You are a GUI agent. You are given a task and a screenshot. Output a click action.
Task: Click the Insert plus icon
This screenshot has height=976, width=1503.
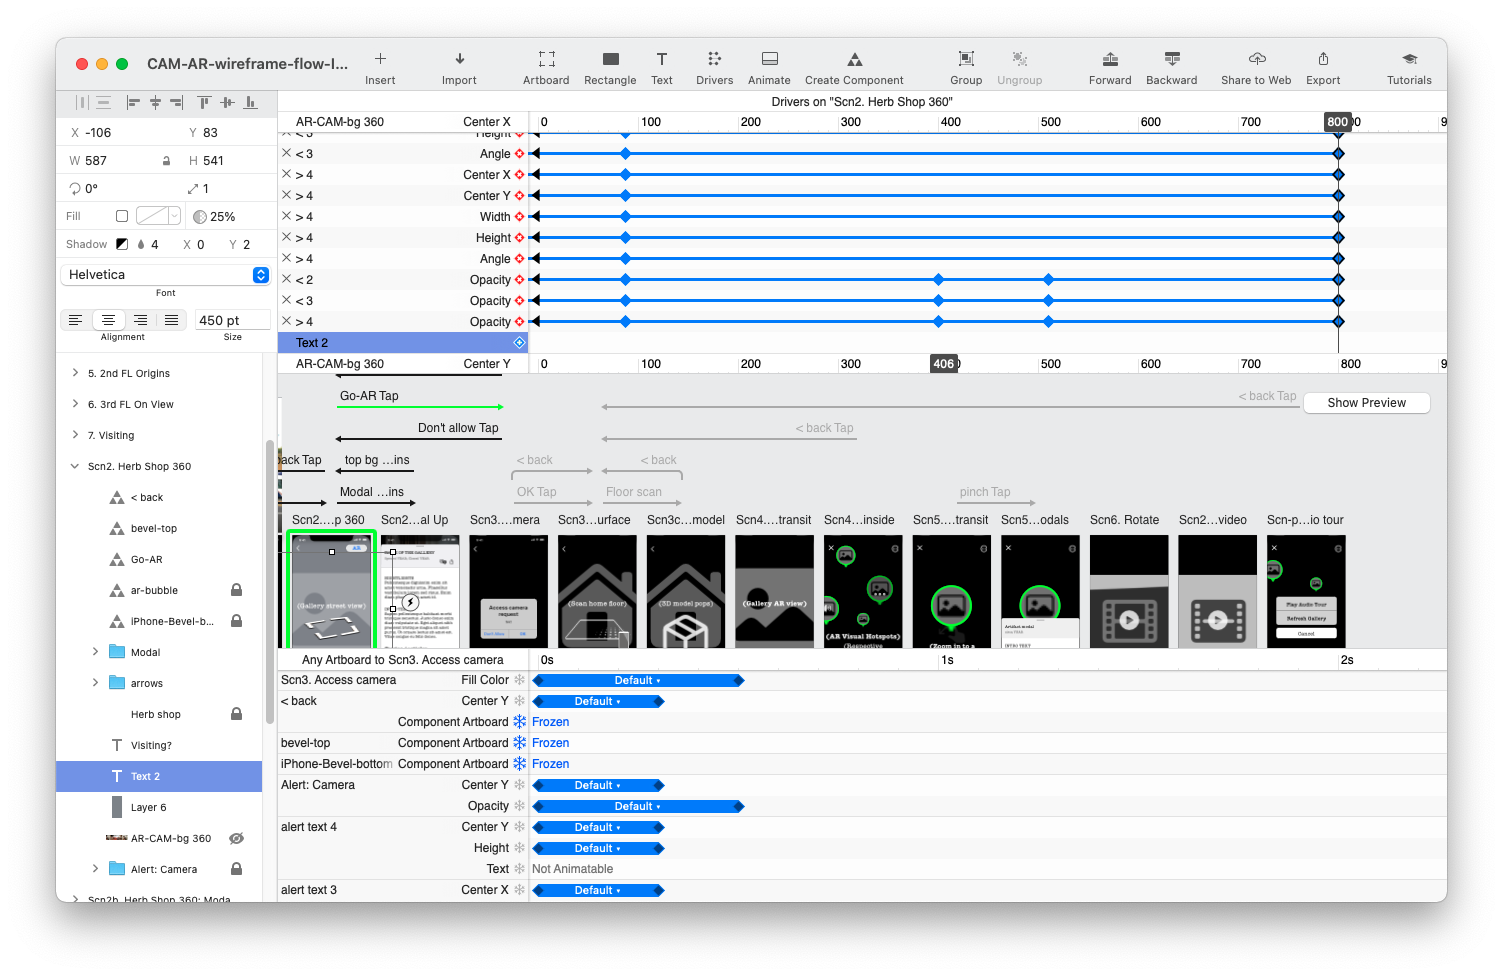[x=380, y=60]
